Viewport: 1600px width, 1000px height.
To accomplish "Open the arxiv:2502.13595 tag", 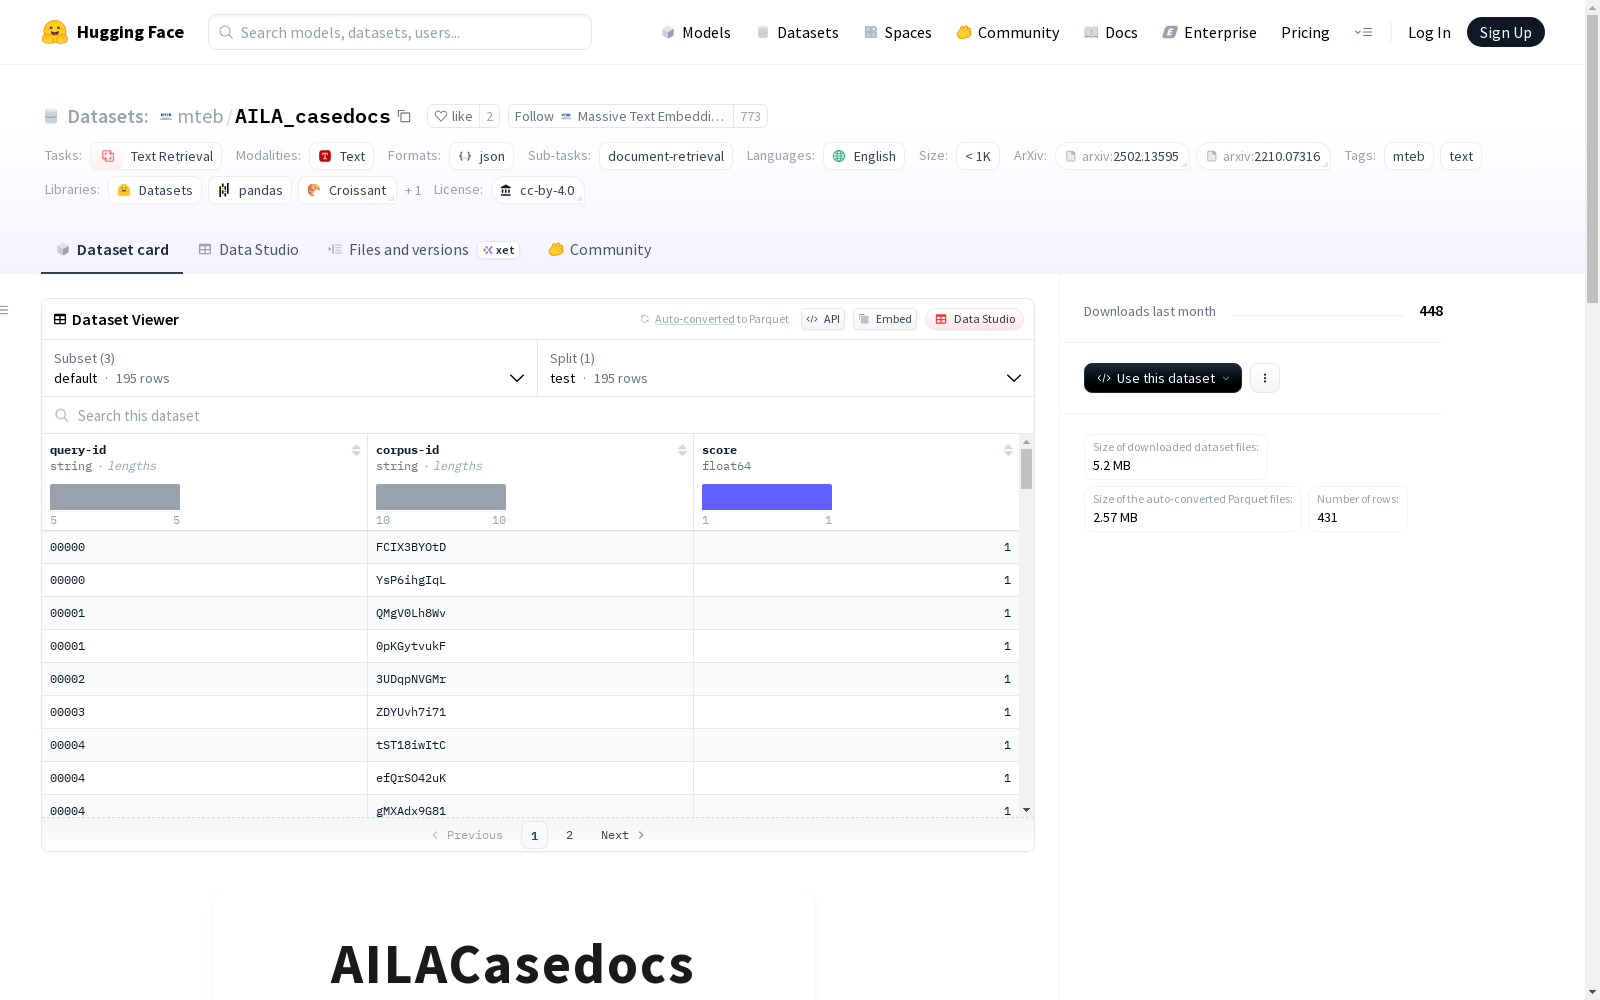I will point(1122,156).
